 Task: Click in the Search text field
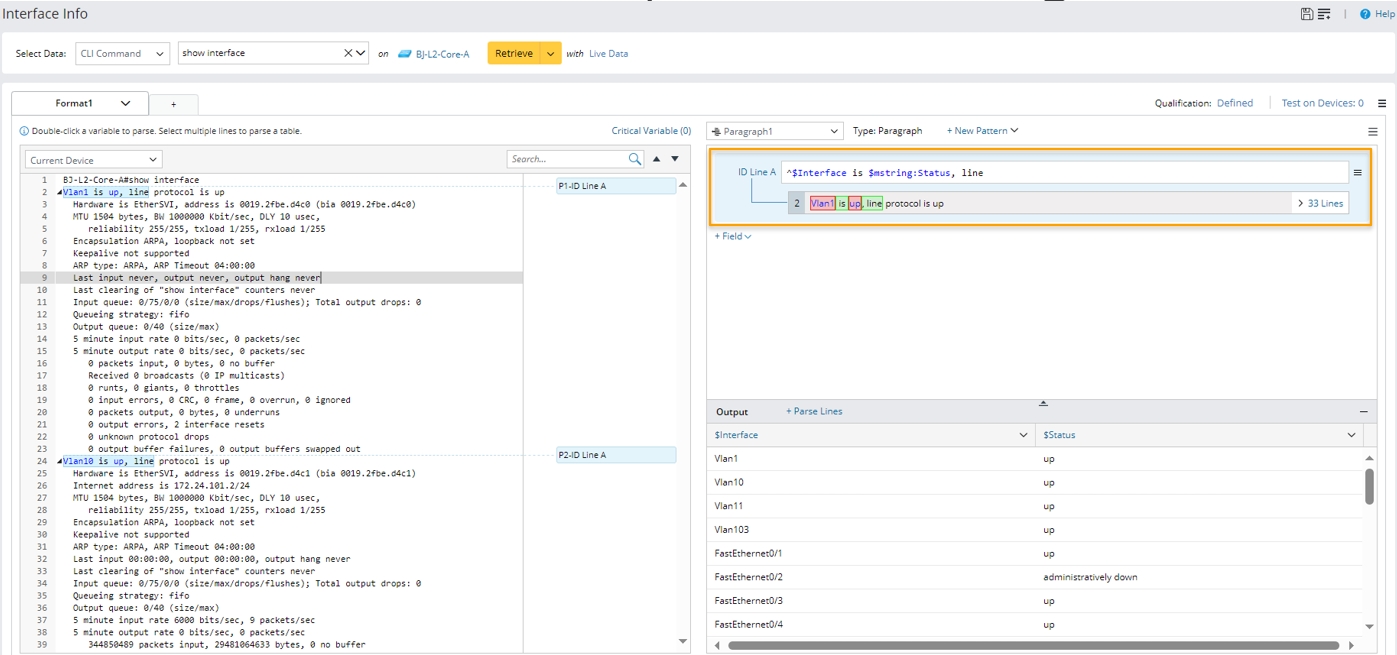click(x=565, y=159)
